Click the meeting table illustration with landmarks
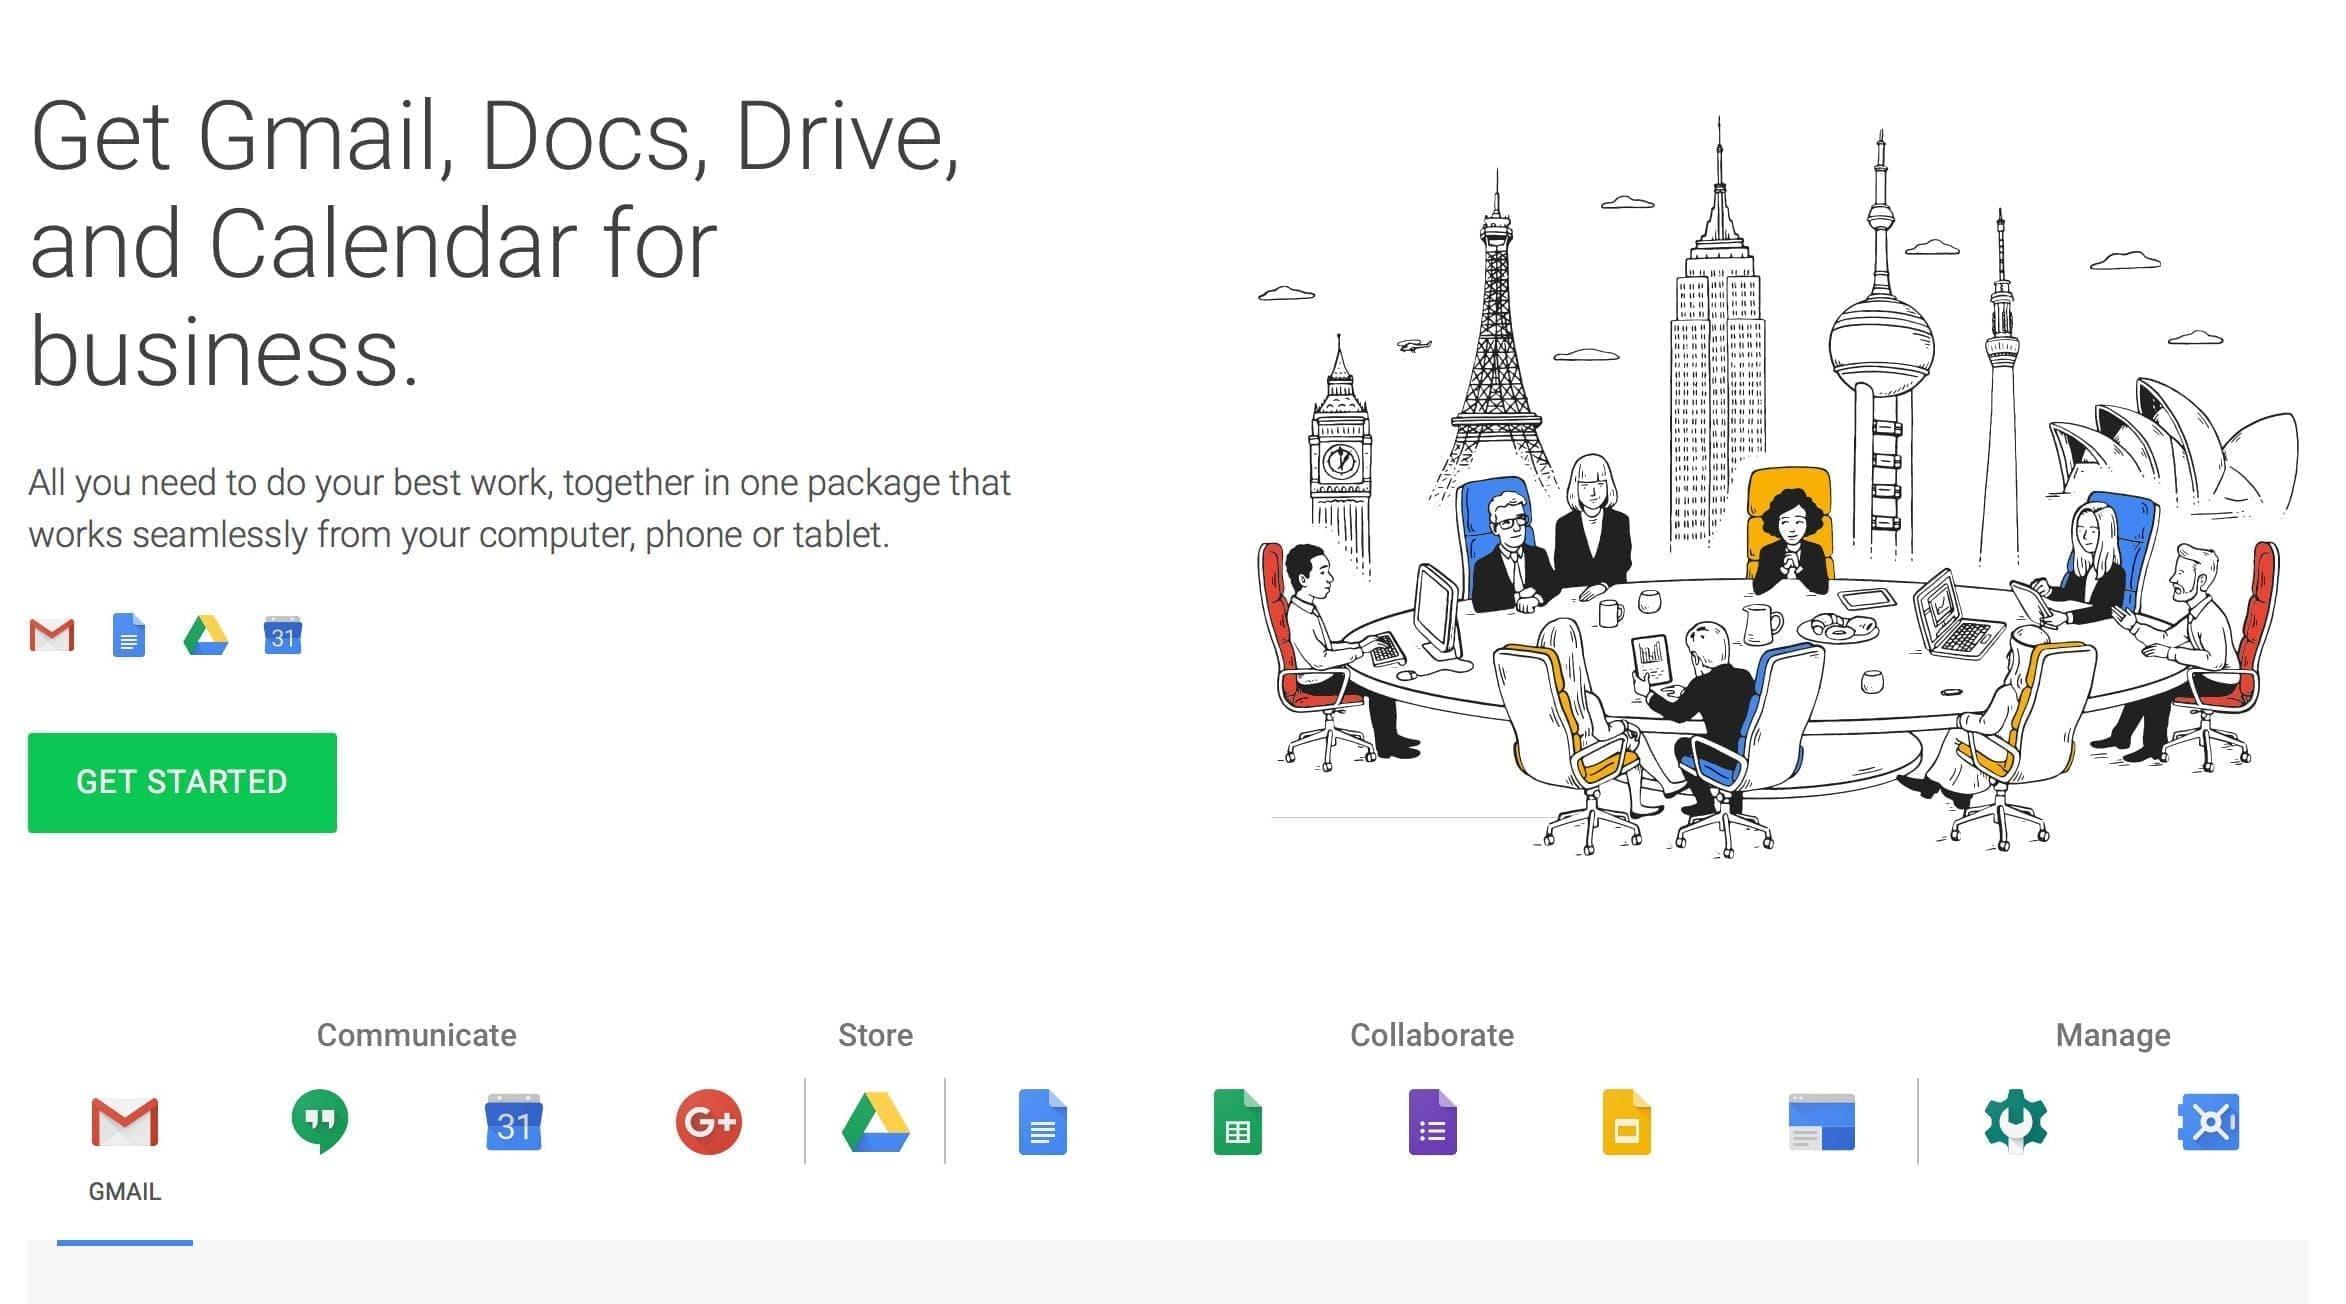 tap(1777, 488)
